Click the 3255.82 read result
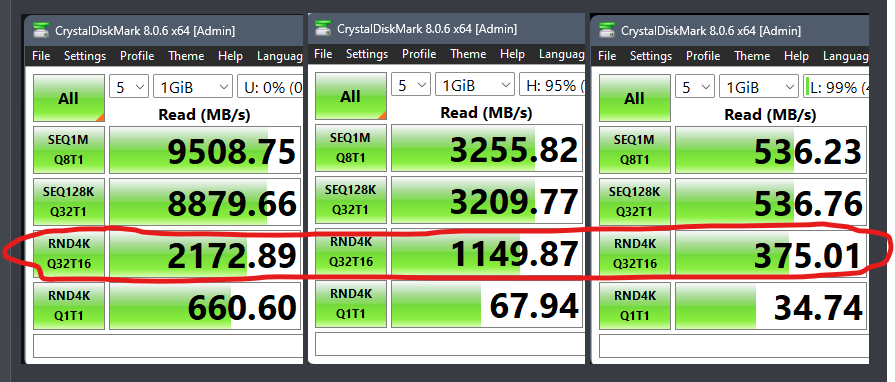The width and height of the screenshot is (895, 382). pyautogui.click(x=487, y=147)
